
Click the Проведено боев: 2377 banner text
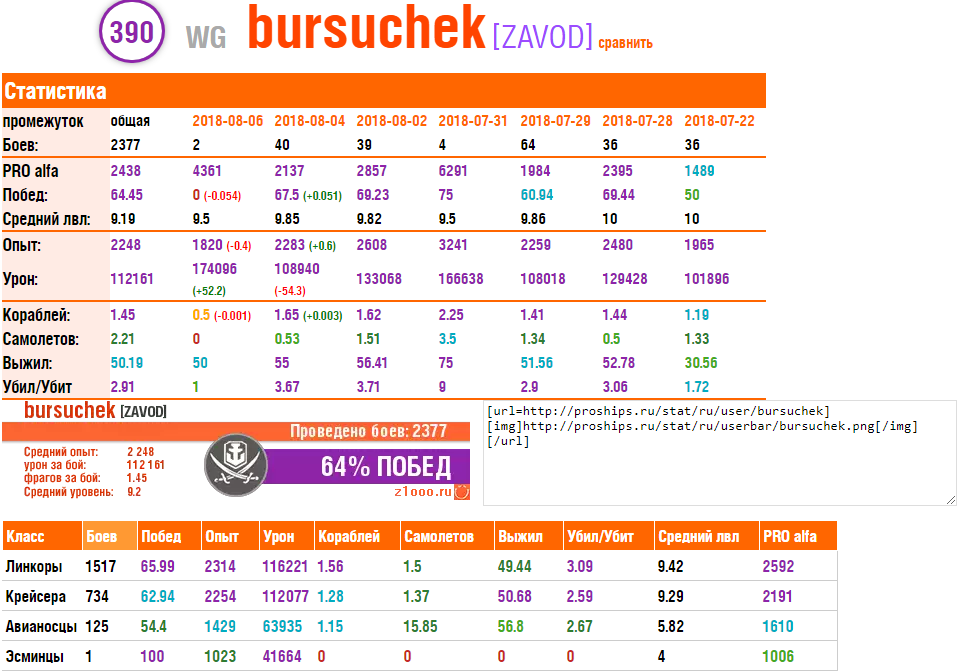(368, 431)
